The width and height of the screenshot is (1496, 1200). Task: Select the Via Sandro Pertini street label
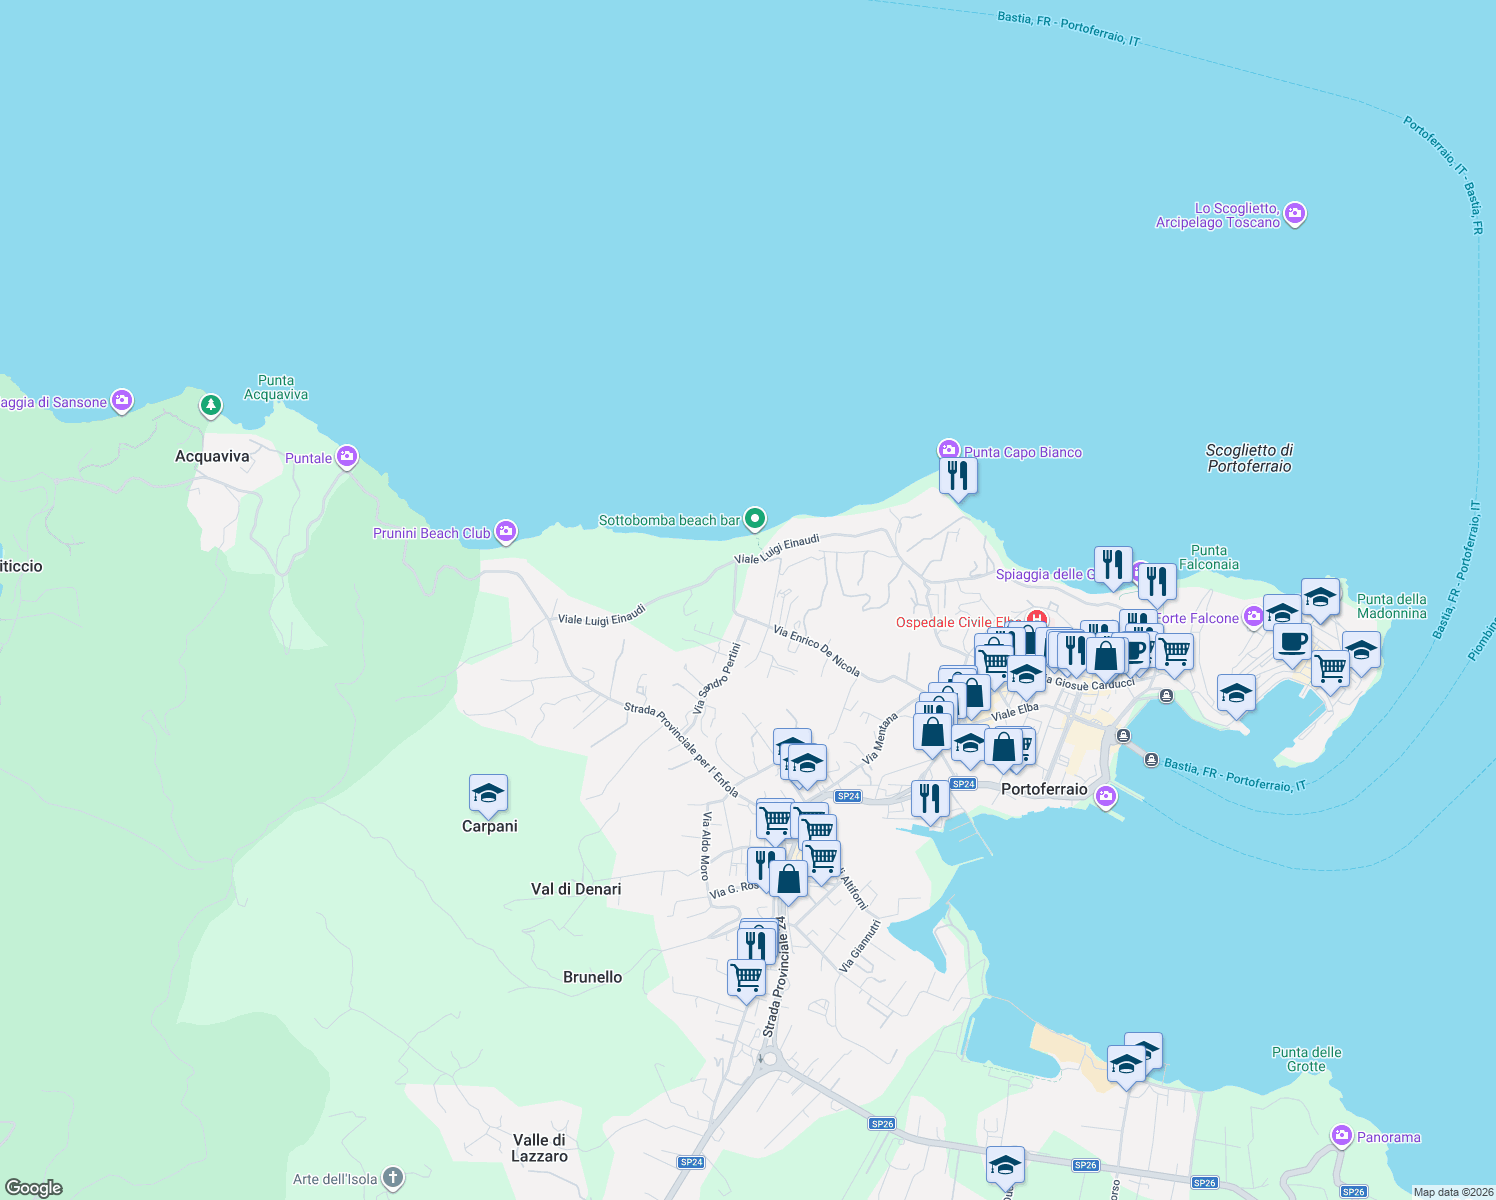717,678
